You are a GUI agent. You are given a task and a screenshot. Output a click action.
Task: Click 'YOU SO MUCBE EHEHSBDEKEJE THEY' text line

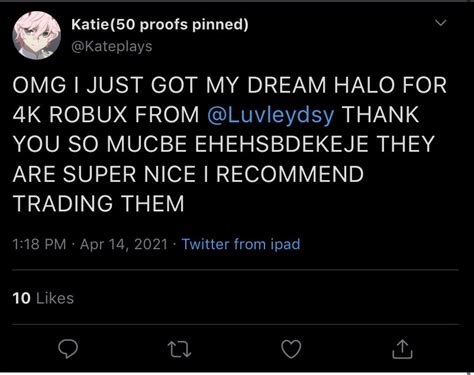pyautogui.click(x=224, y=144)
